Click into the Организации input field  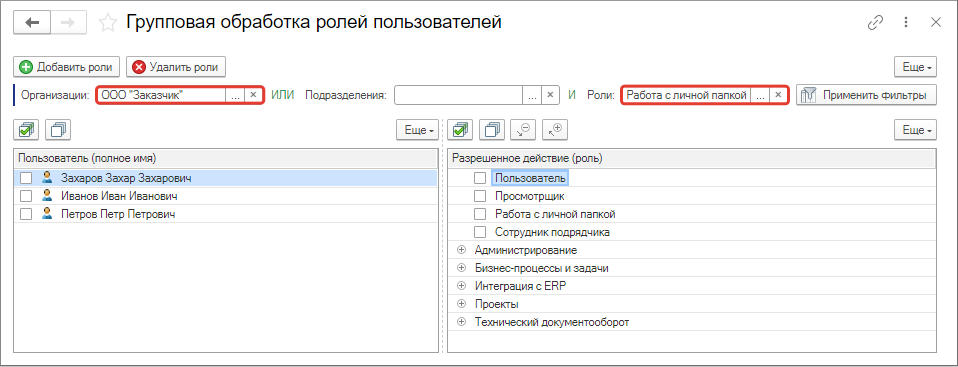[x=162, y=95]
